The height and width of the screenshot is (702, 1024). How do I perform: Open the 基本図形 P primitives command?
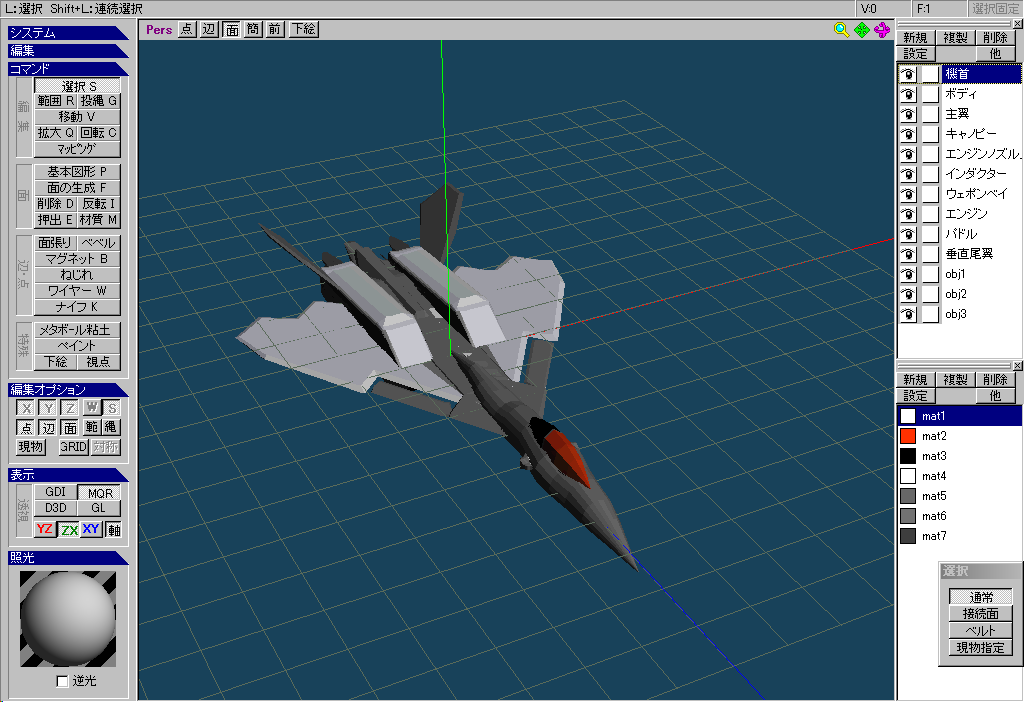77,172
